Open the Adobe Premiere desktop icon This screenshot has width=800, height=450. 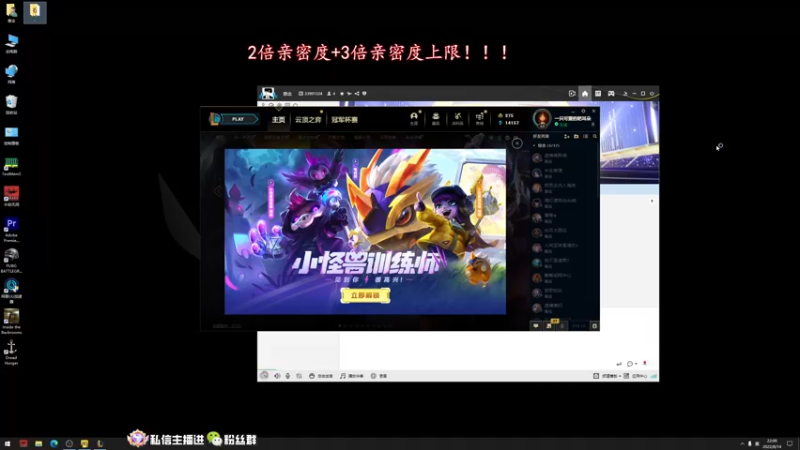tap(11, 230)
